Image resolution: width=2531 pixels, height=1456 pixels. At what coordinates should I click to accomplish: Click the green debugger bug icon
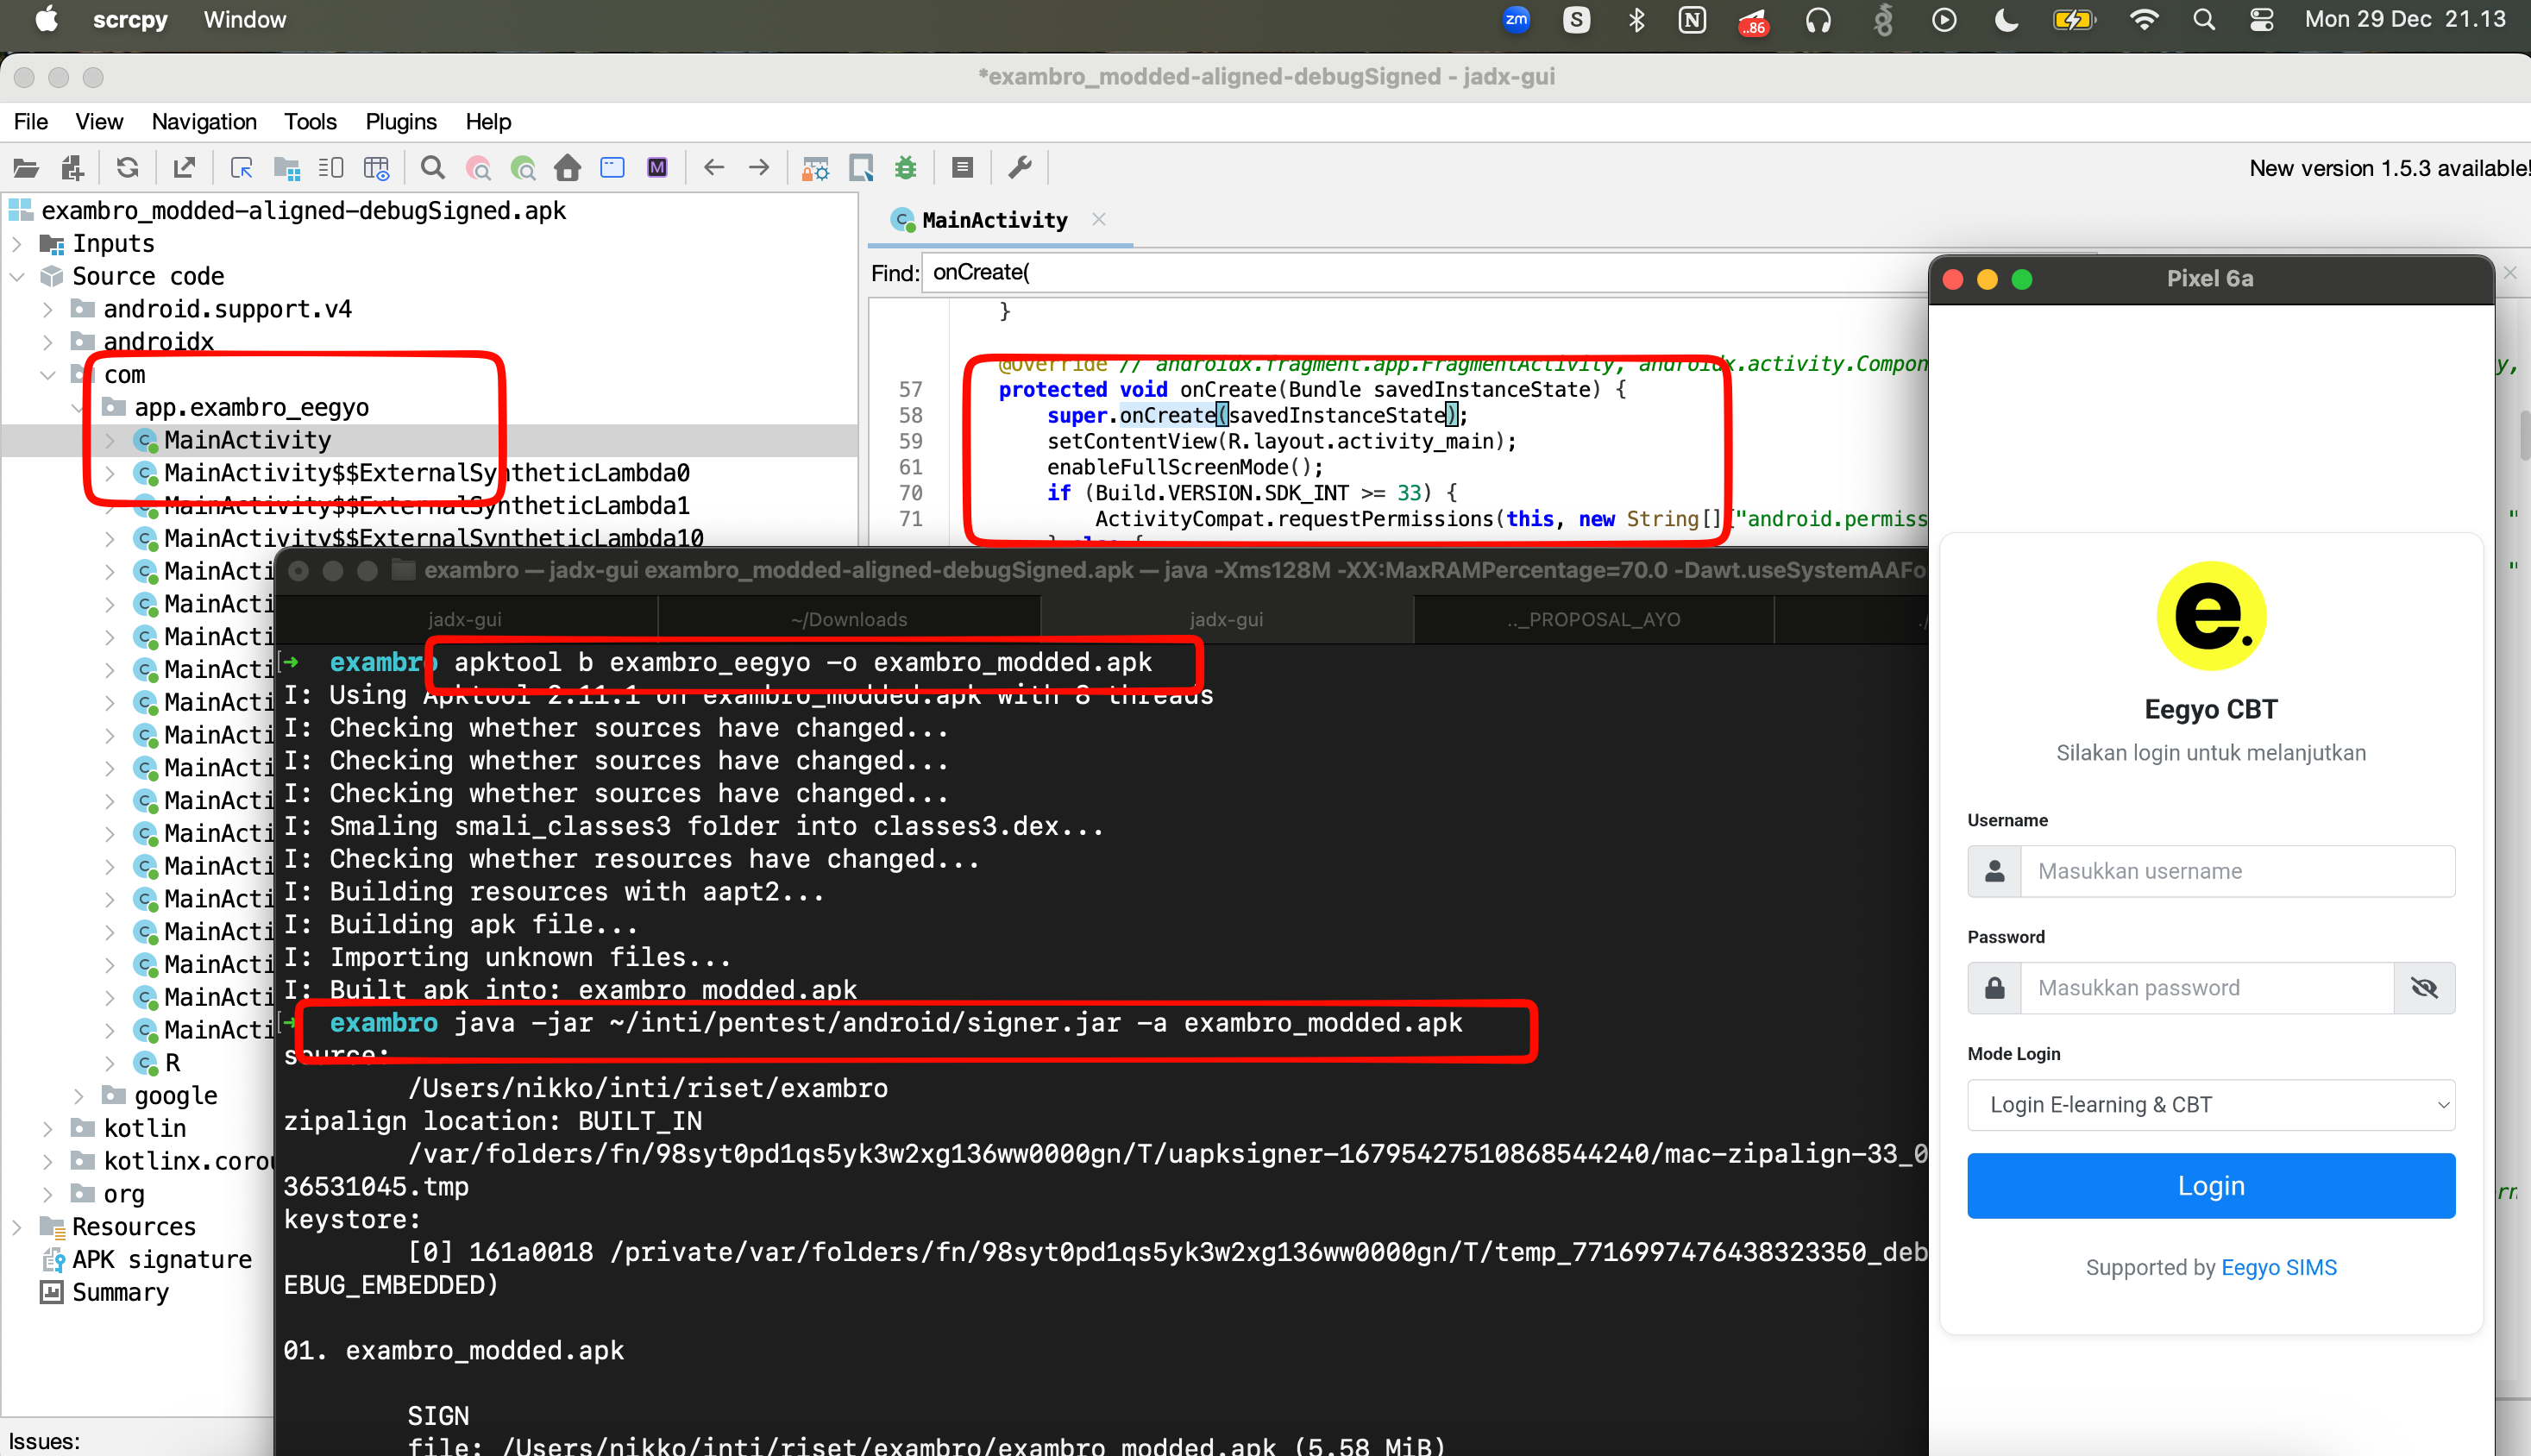click(x=906, y=168)
